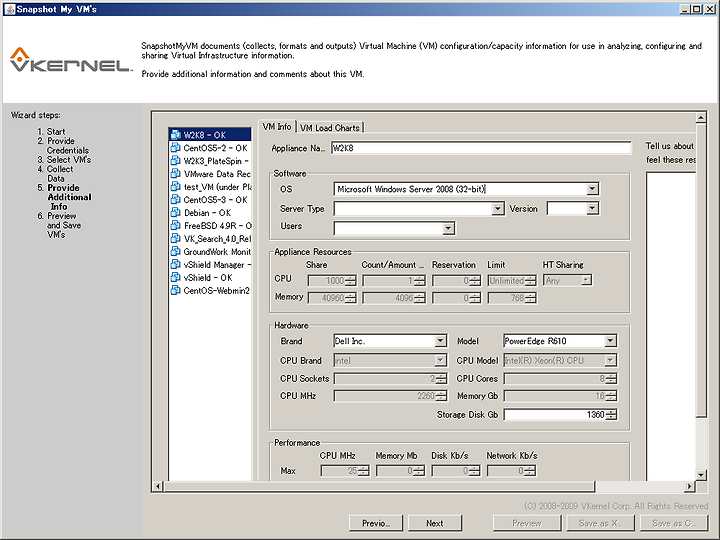Open the Server Type dropdown

point(497,209)
